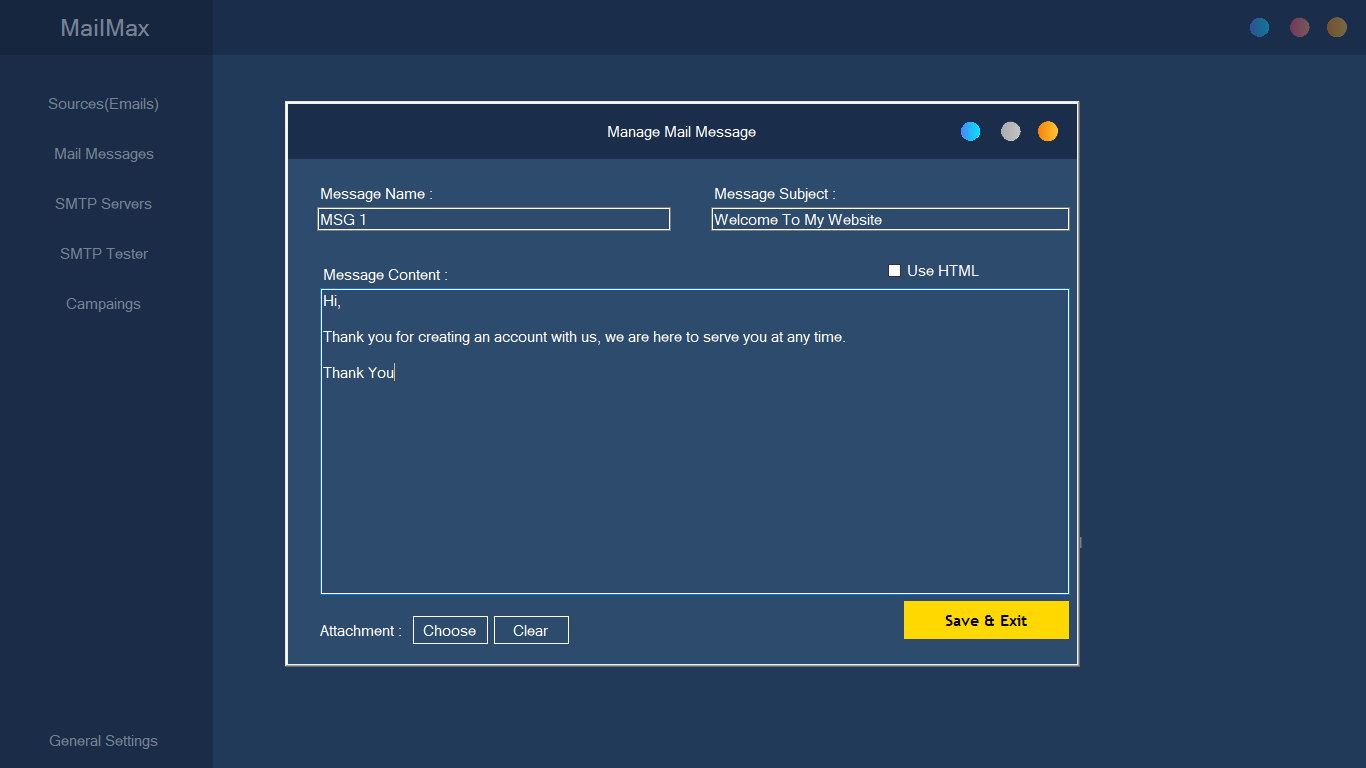1366x768 pixels.
Task: Click inside the Message Name field
Action: (x=494, y=218)
